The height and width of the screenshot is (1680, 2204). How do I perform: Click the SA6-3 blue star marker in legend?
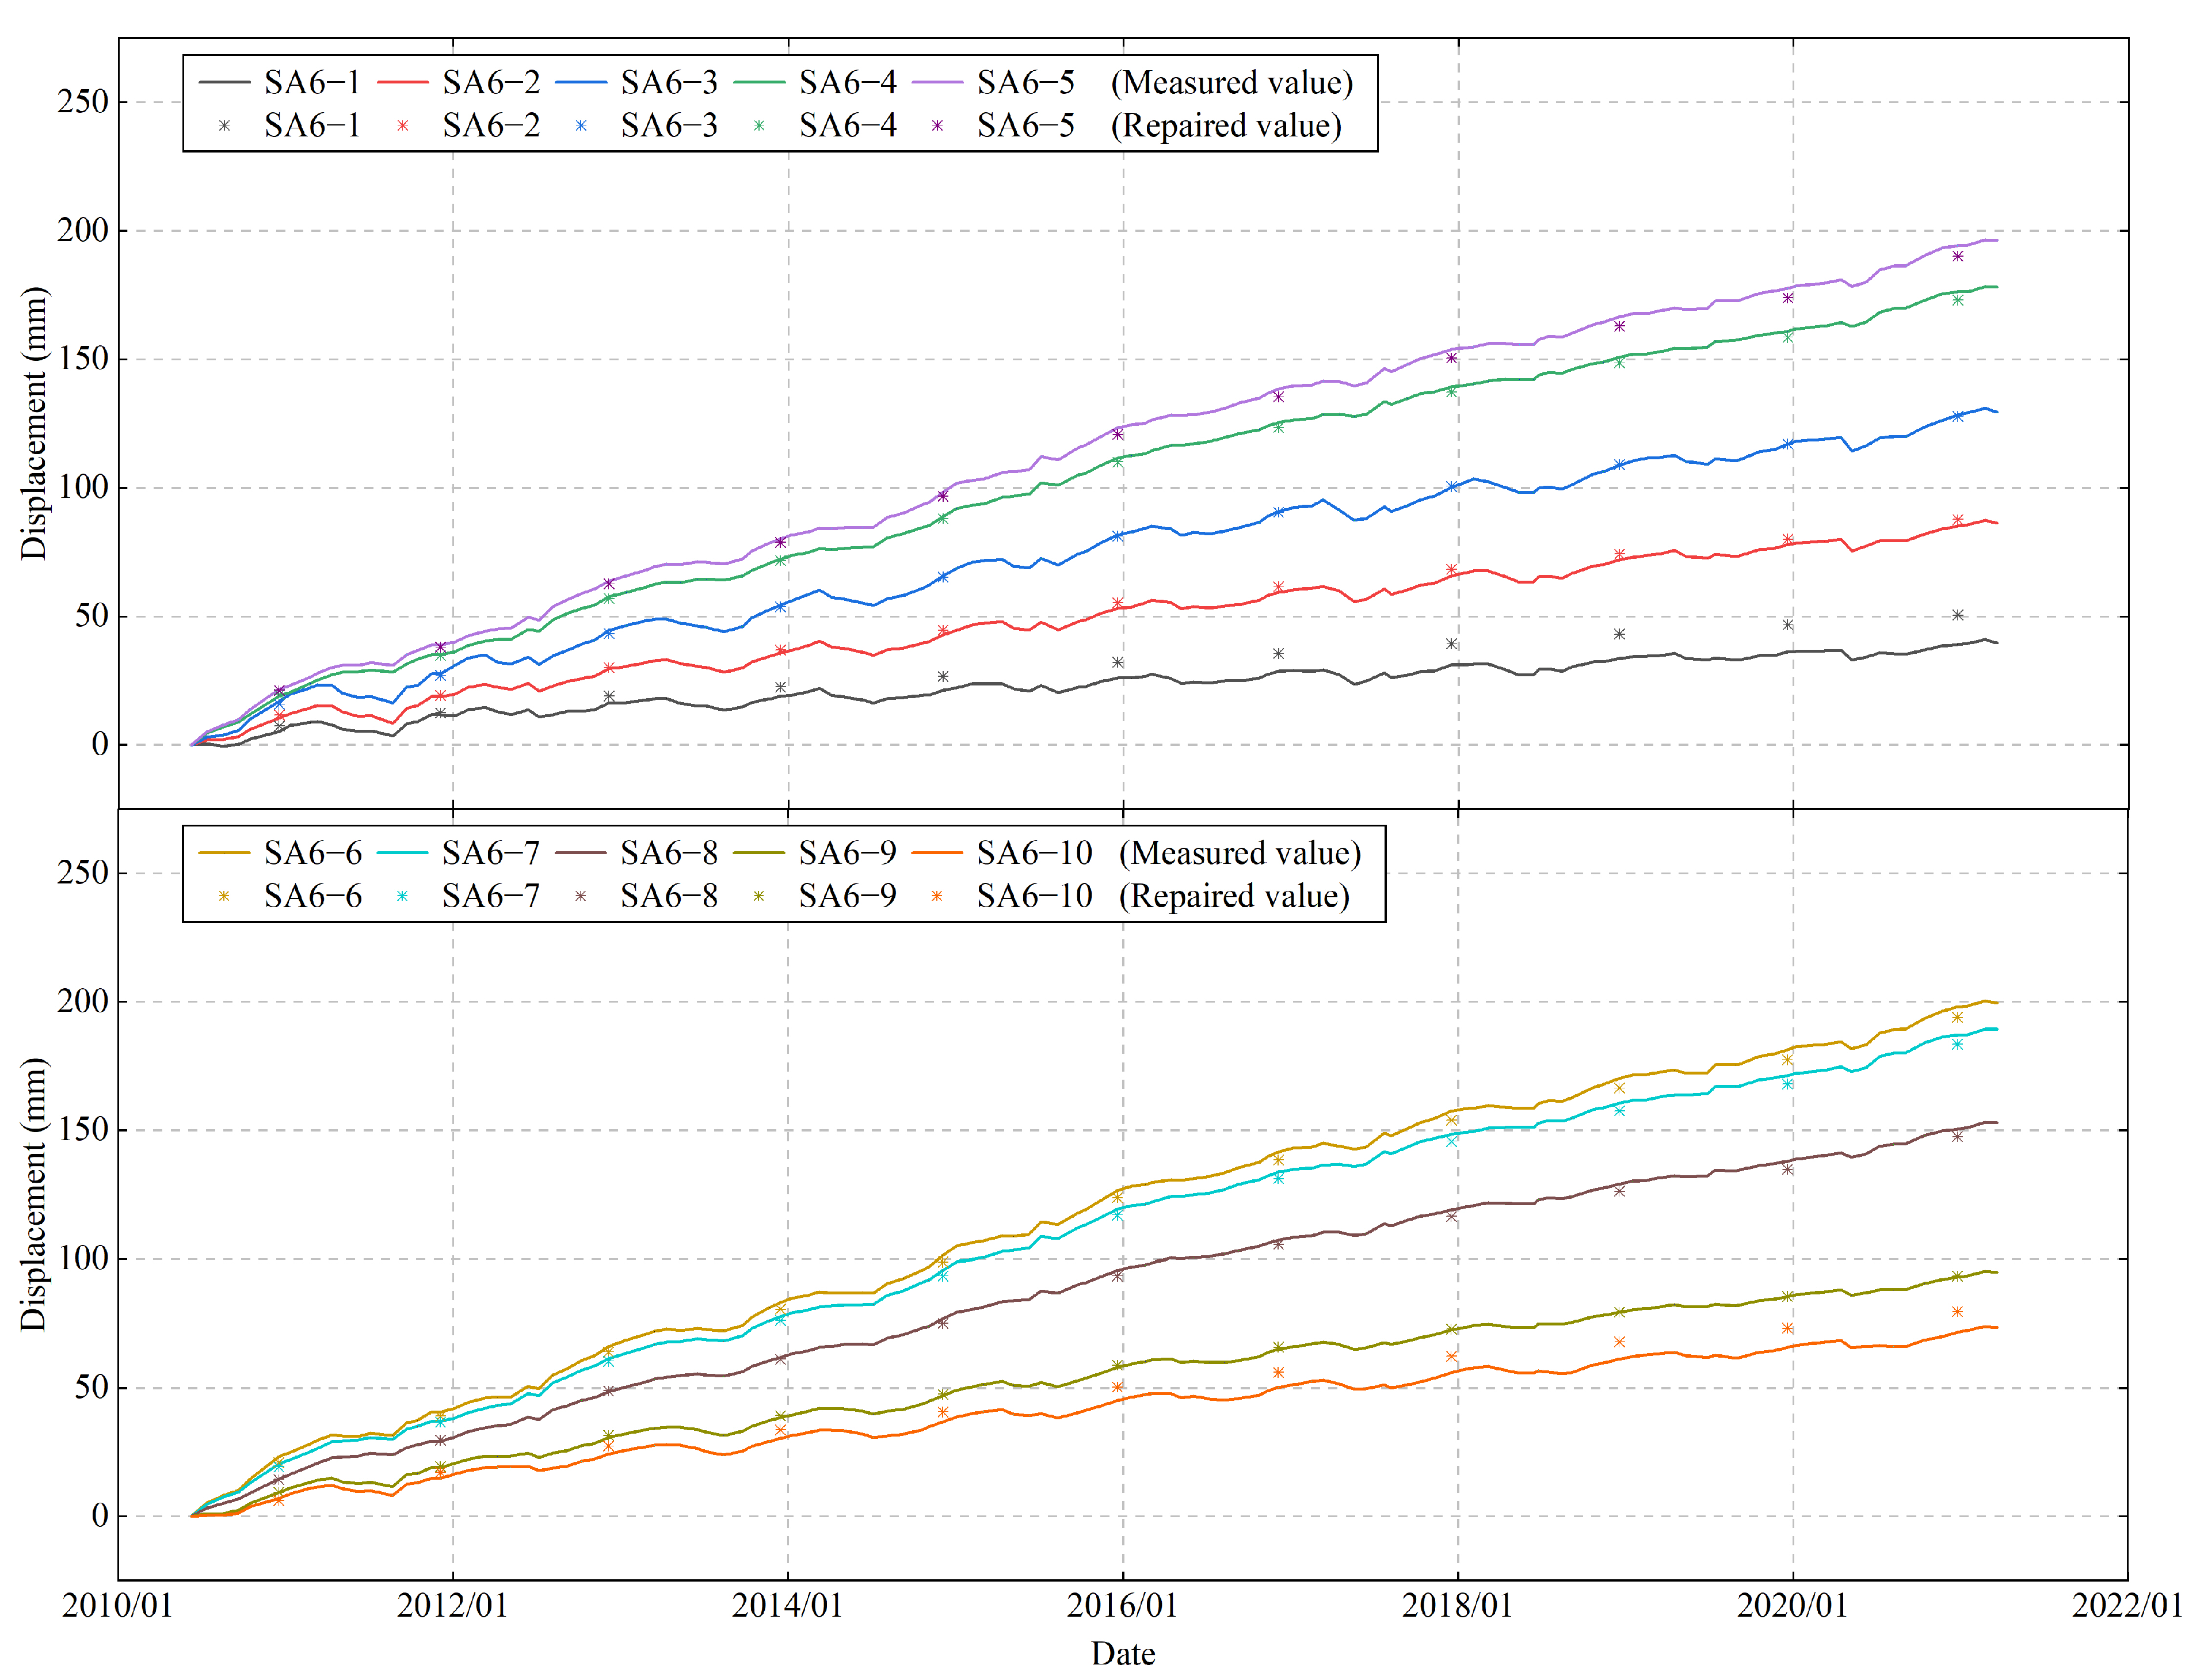click(581, 126)
